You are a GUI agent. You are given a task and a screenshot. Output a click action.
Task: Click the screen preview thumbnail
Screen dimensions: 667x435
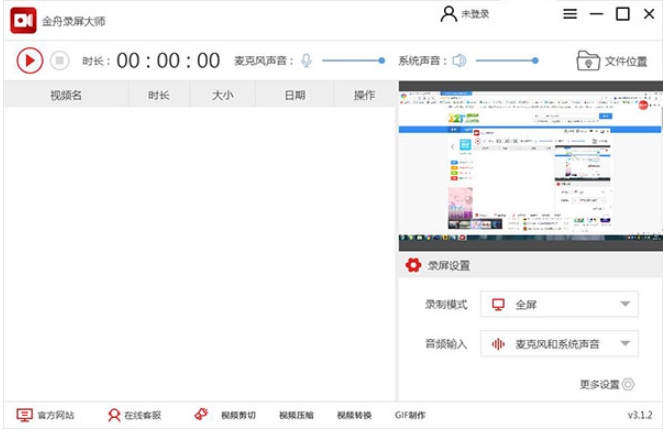[x=530, y=166]
